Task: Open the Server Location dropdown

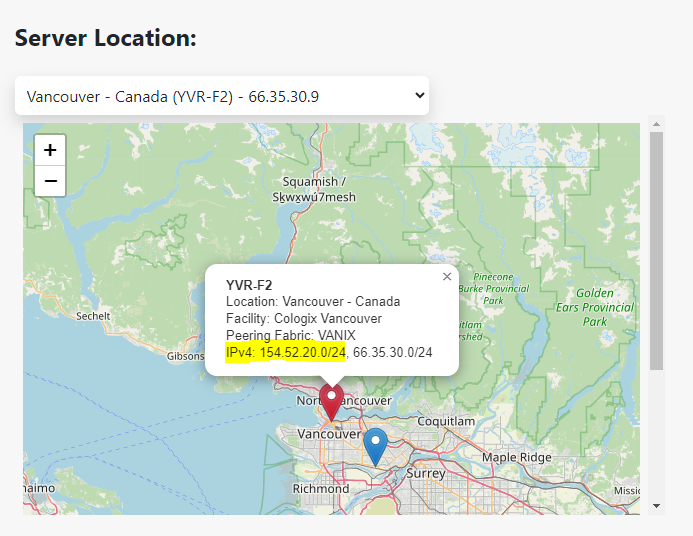Action: coord(221,96)
